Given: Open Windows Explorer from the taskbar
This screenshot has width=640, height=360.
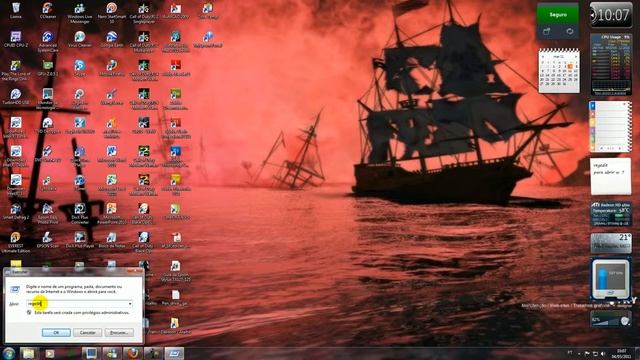Looking at the screenshot, I should click(x=28, y=353).
